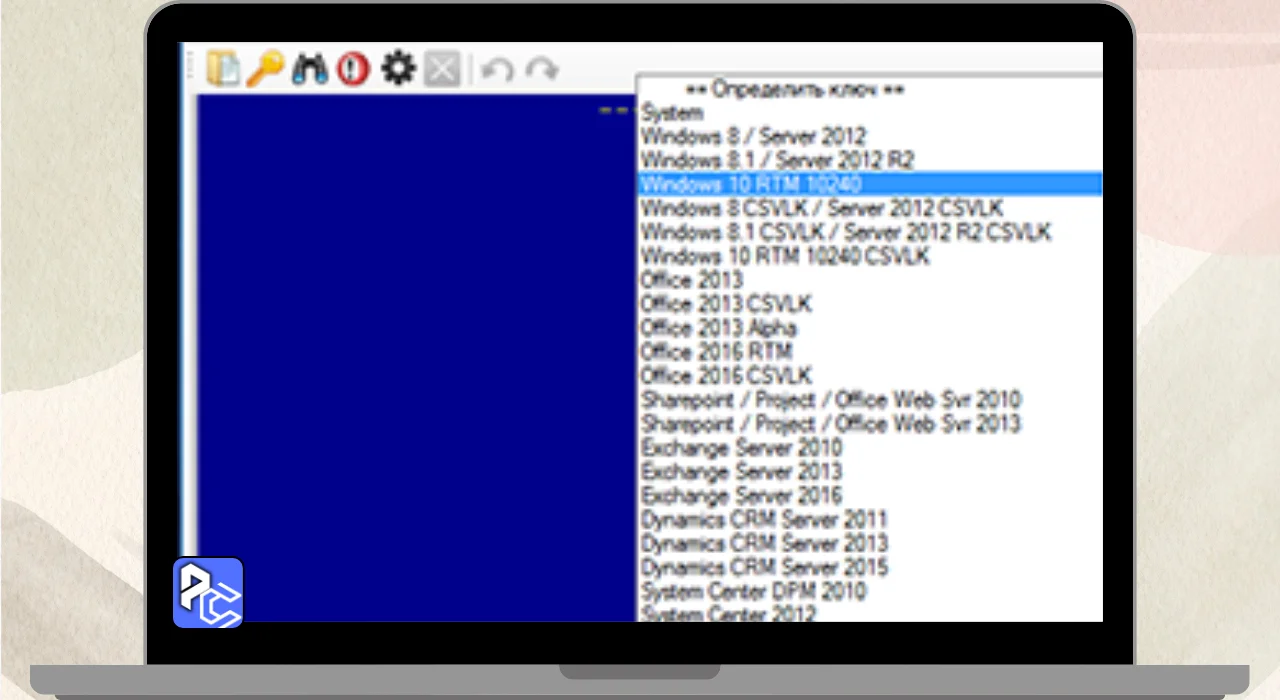This screenshot has height=700, width=1280.
Task: Click the redo arrow icon
Action: pyautogui.click(x=542, y=70)
